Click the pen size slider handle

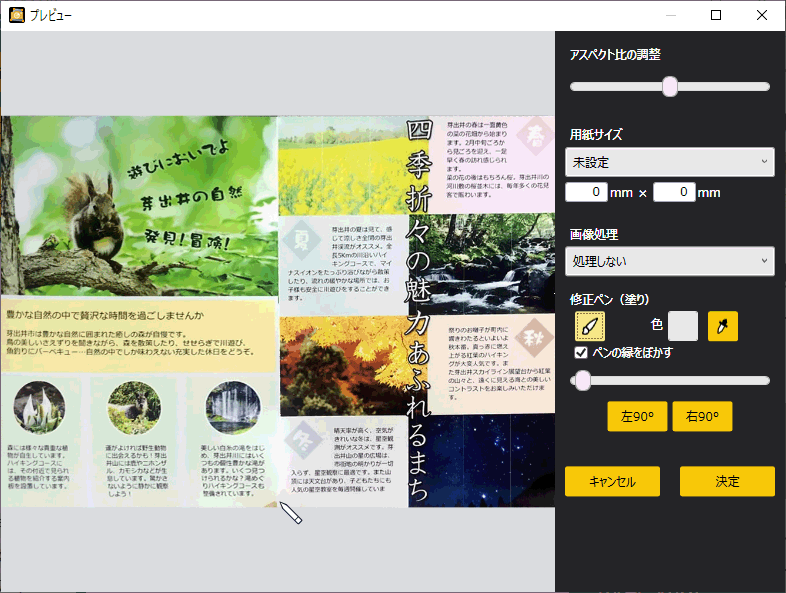[582, 380]
